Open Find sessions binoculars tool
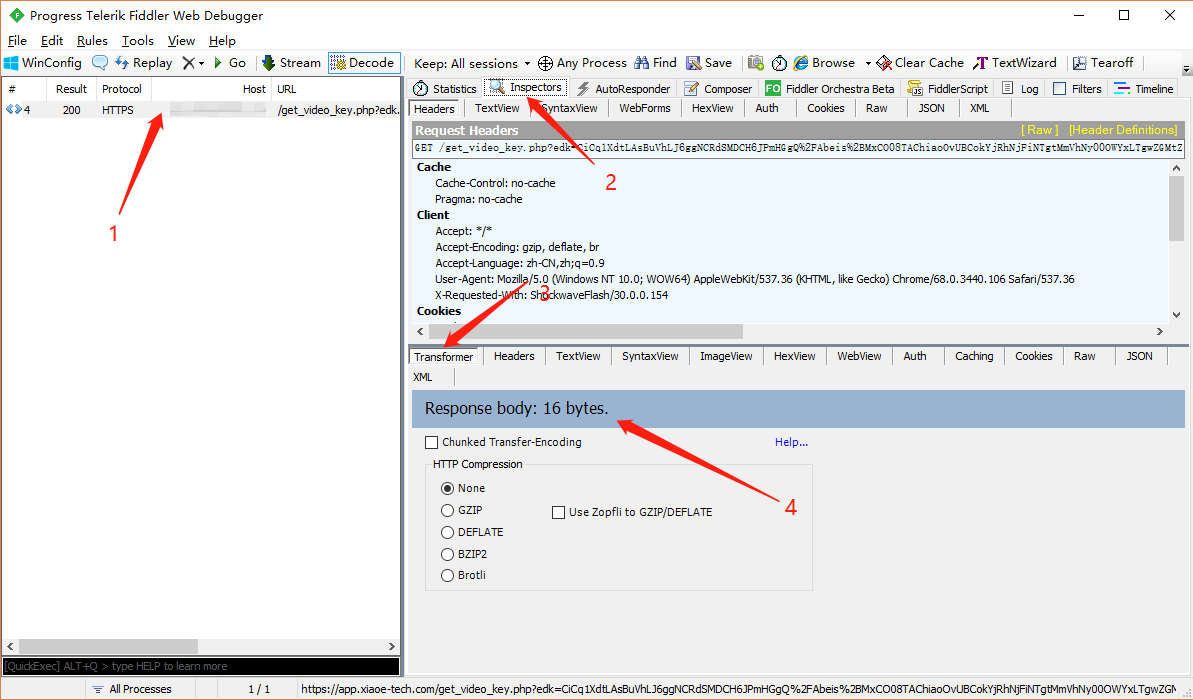This screenshot has width=1193, height=700. tap(655, 63)
